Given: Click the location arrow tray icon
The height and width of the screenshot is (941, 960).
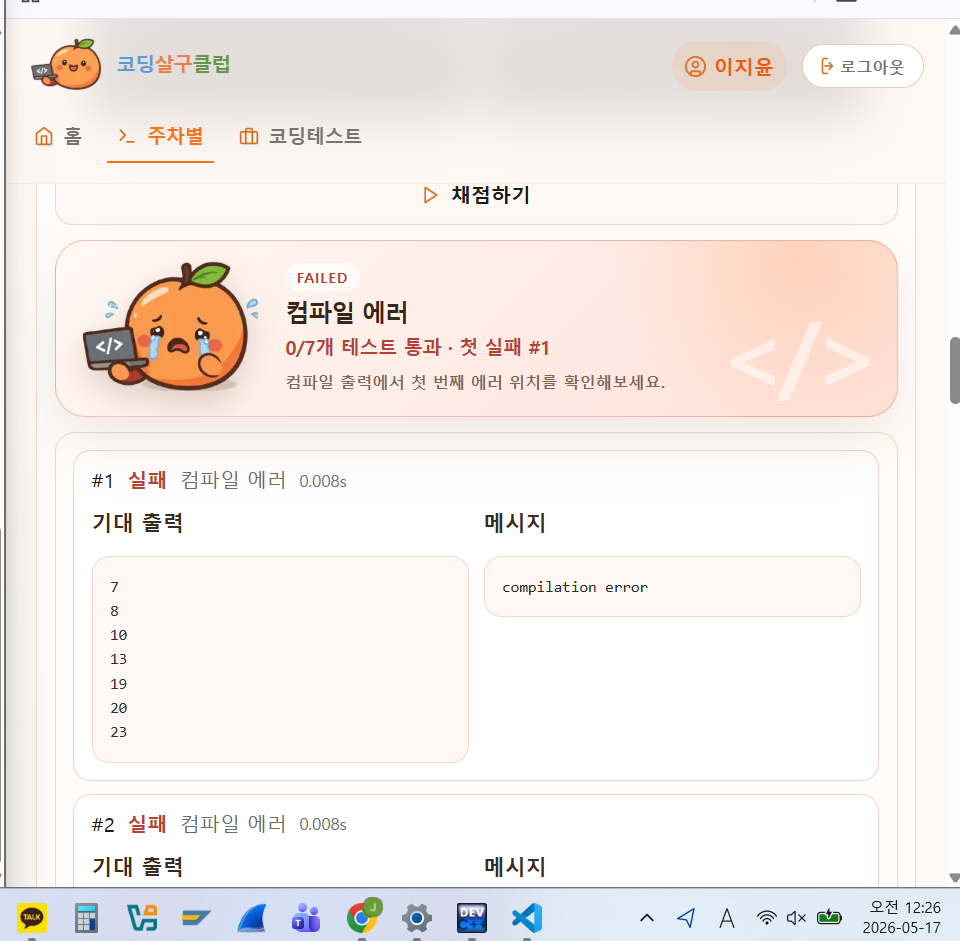Looking at the screenshot, I should pyautogui.click(x=686, y=918).
